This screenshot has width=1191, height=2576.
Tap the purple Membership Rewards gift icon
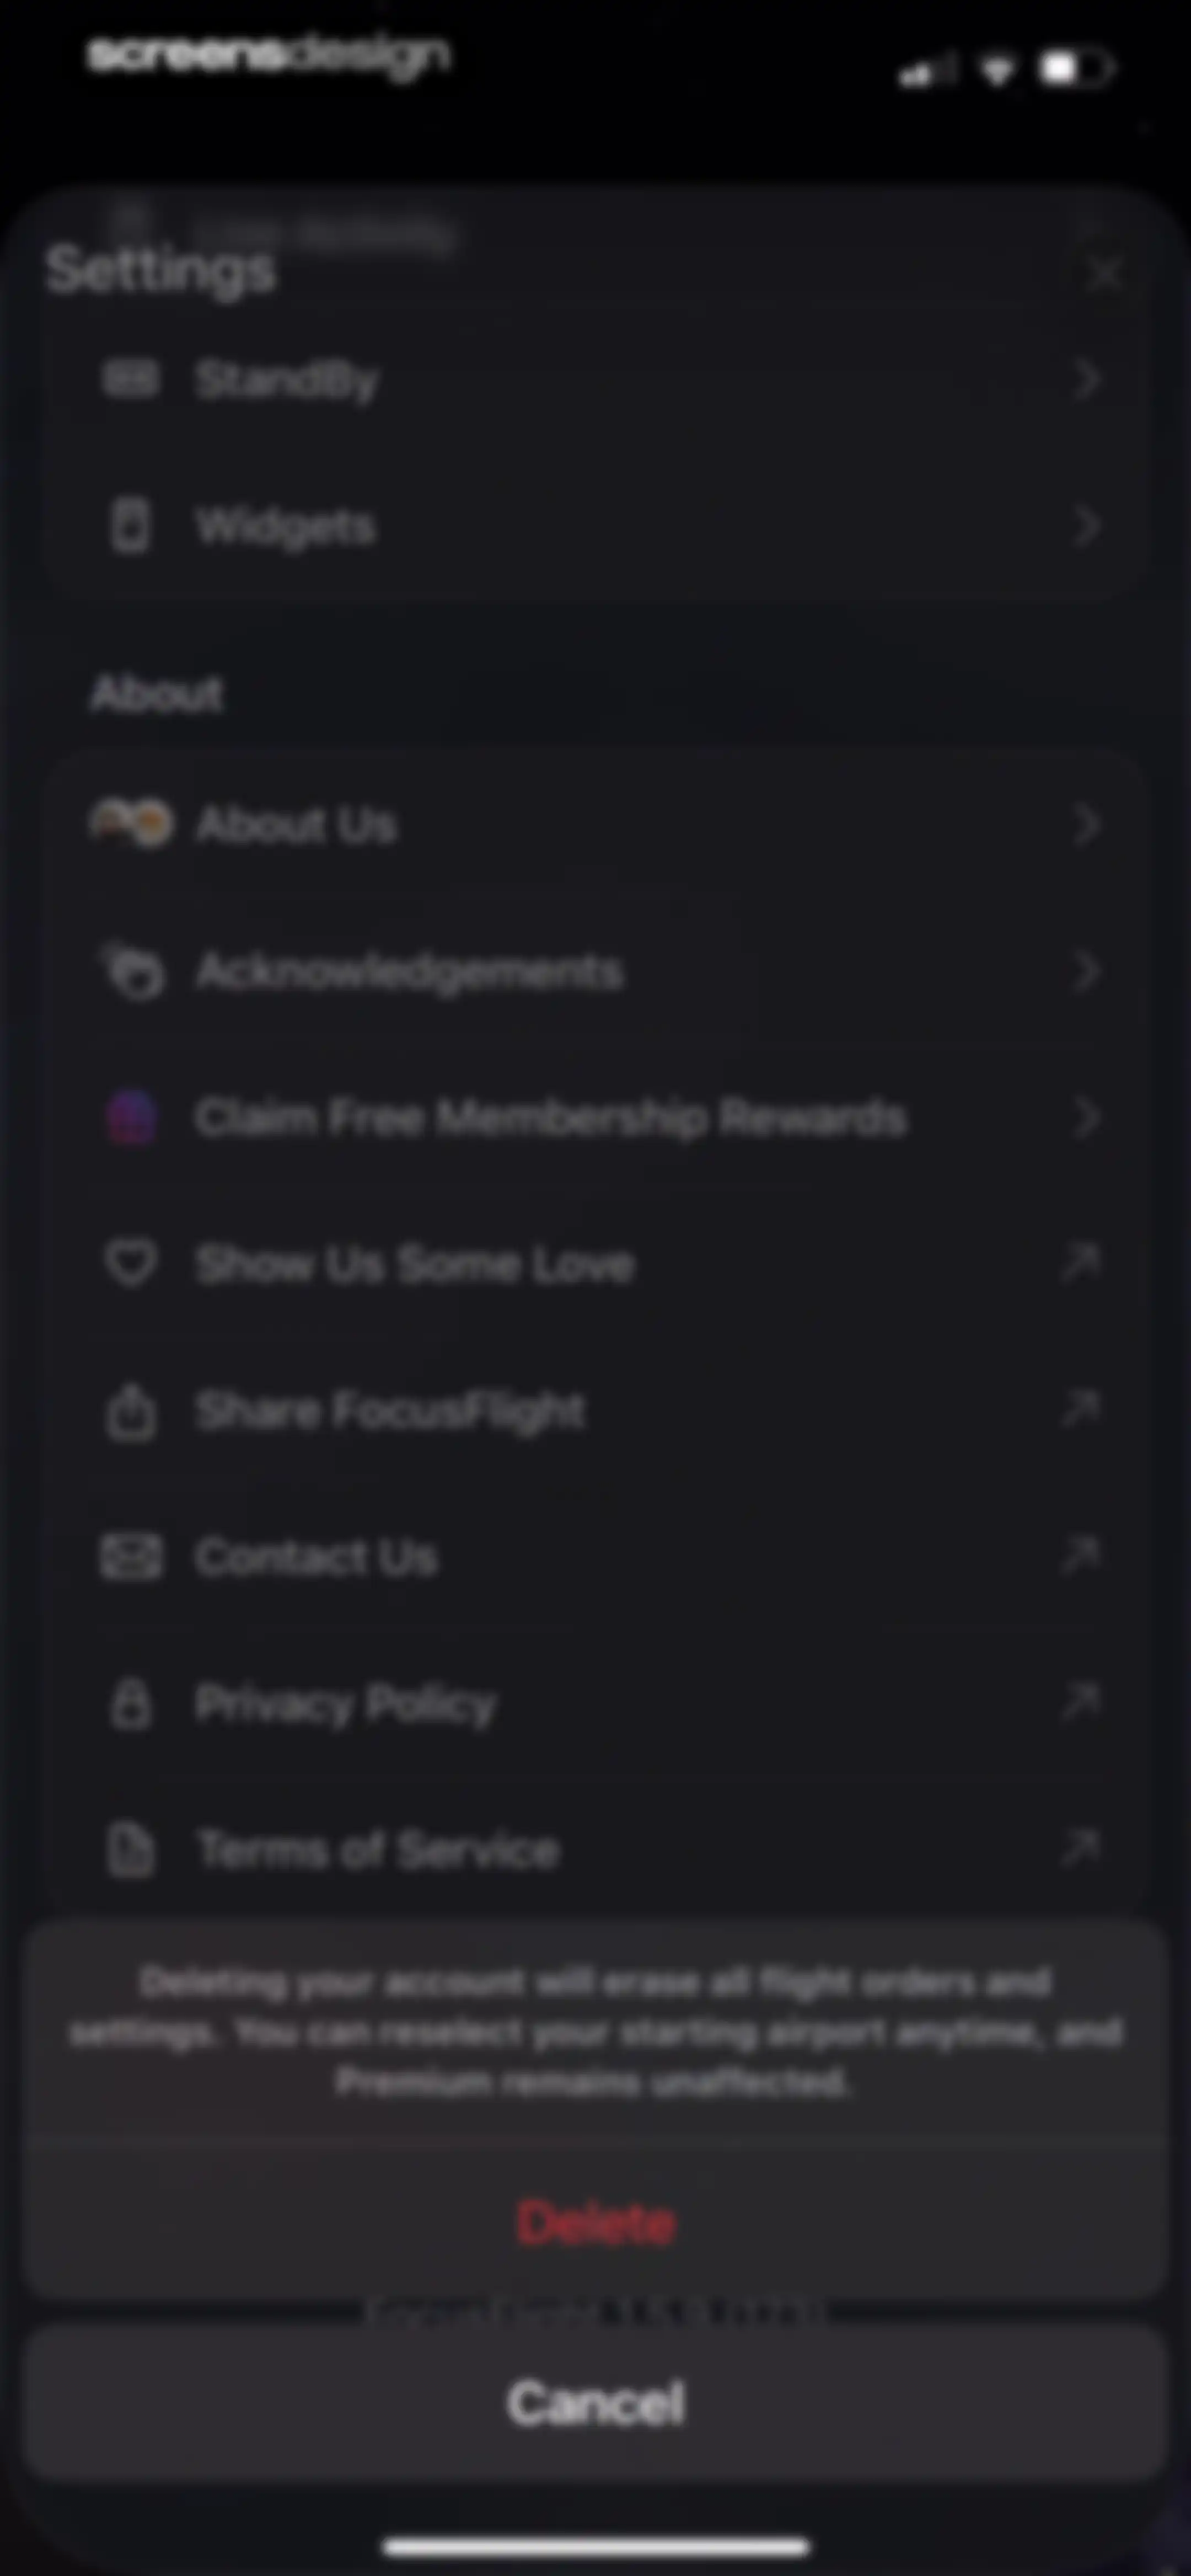[132, 1118]
